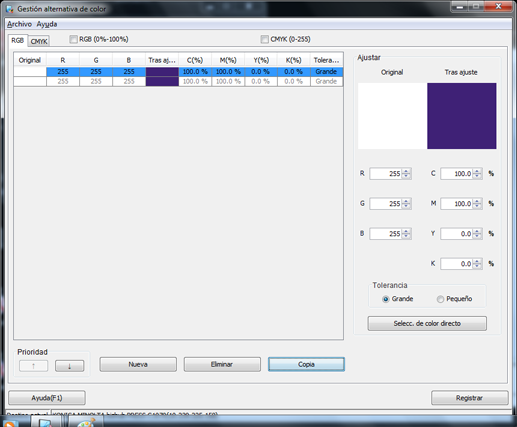Click the R value input field
Image resolution: width=517 pixels, height=427 pixels.
[x=386, y=174]
